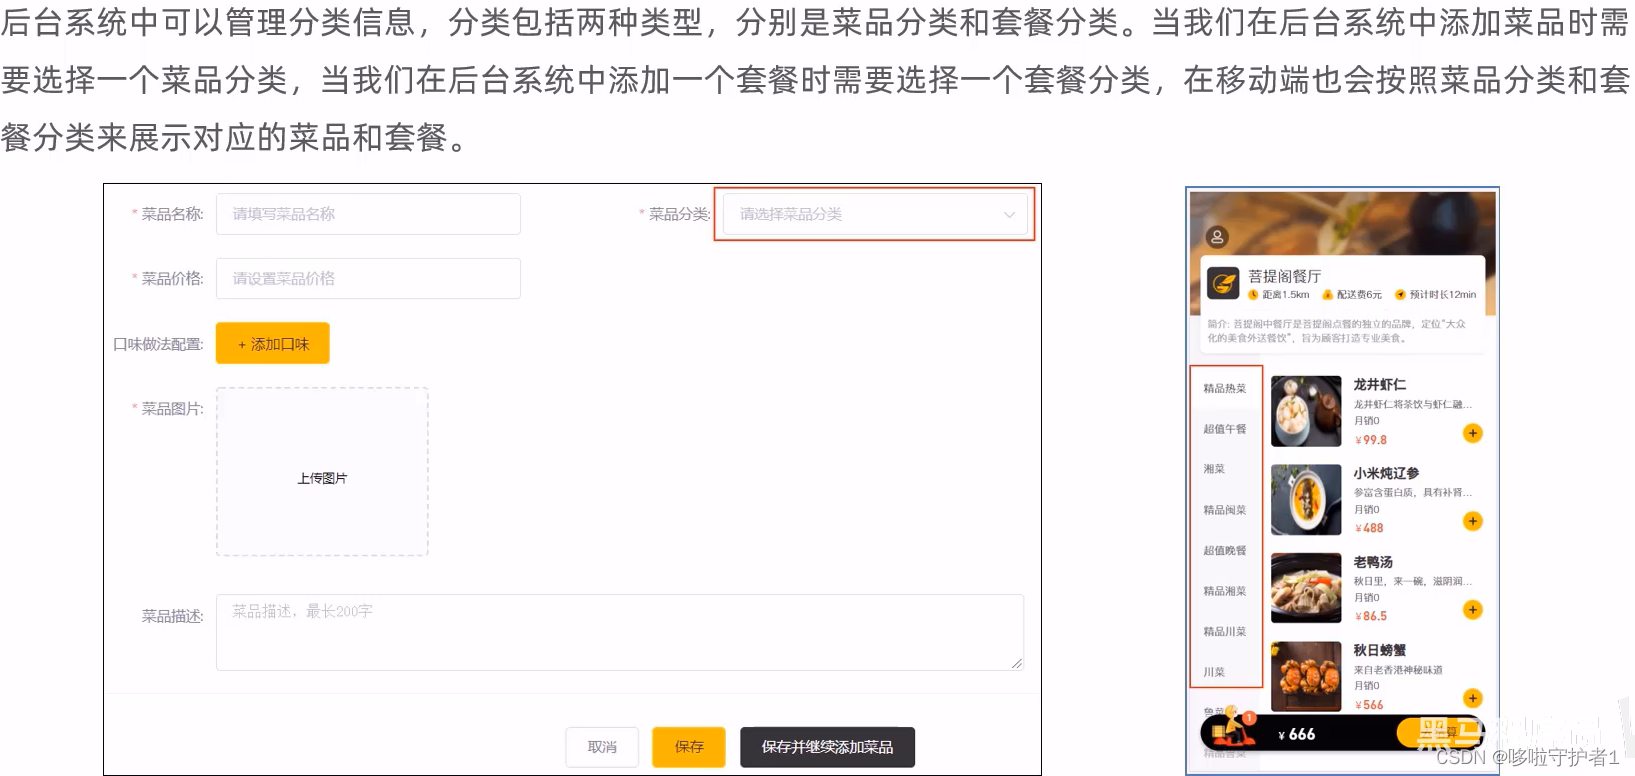Open the 菜品分类 dropdown
Viewport: 1635px width, 776px height.
pos(875,214)
